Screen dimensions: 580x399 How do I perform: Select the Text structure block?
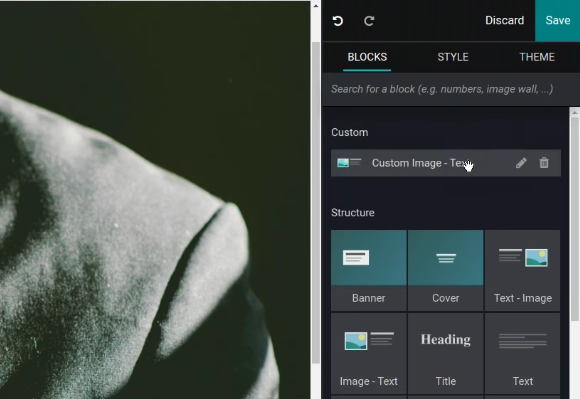pos(523,354)
